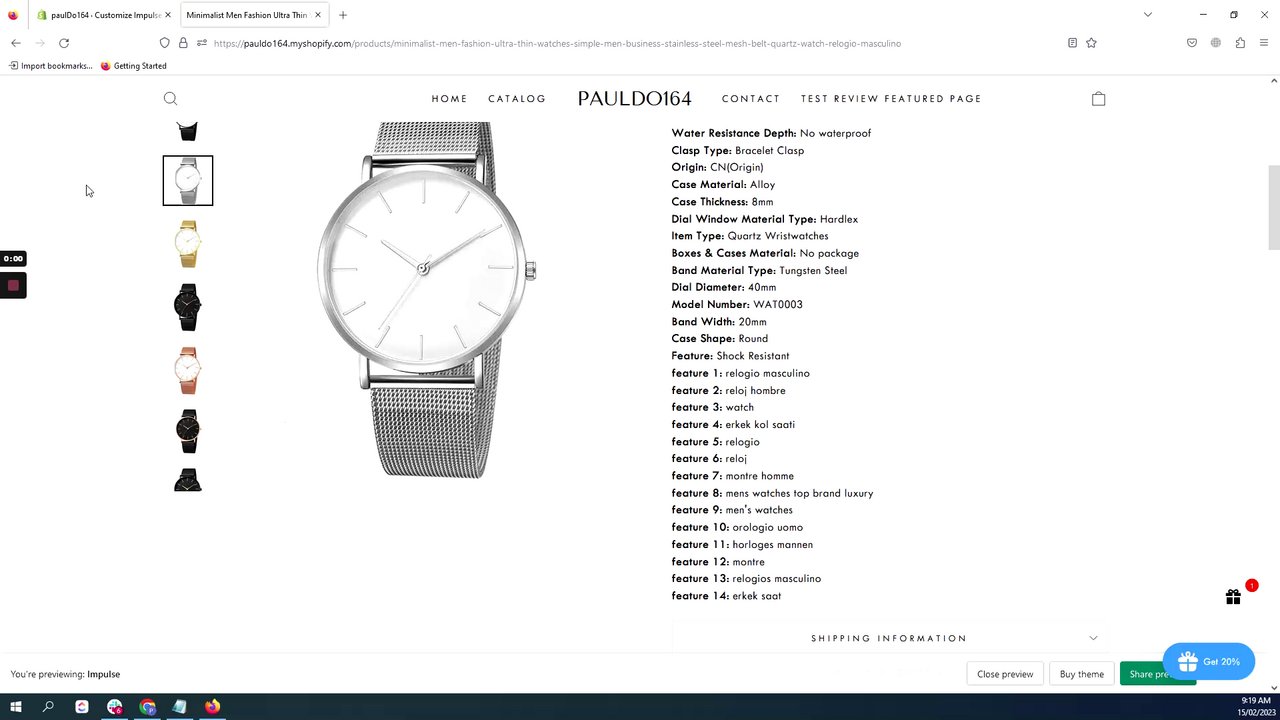The image size is (1280, 720).
Task: Bookmark this page with the star icon
Action: click(x=1091, y=43)
